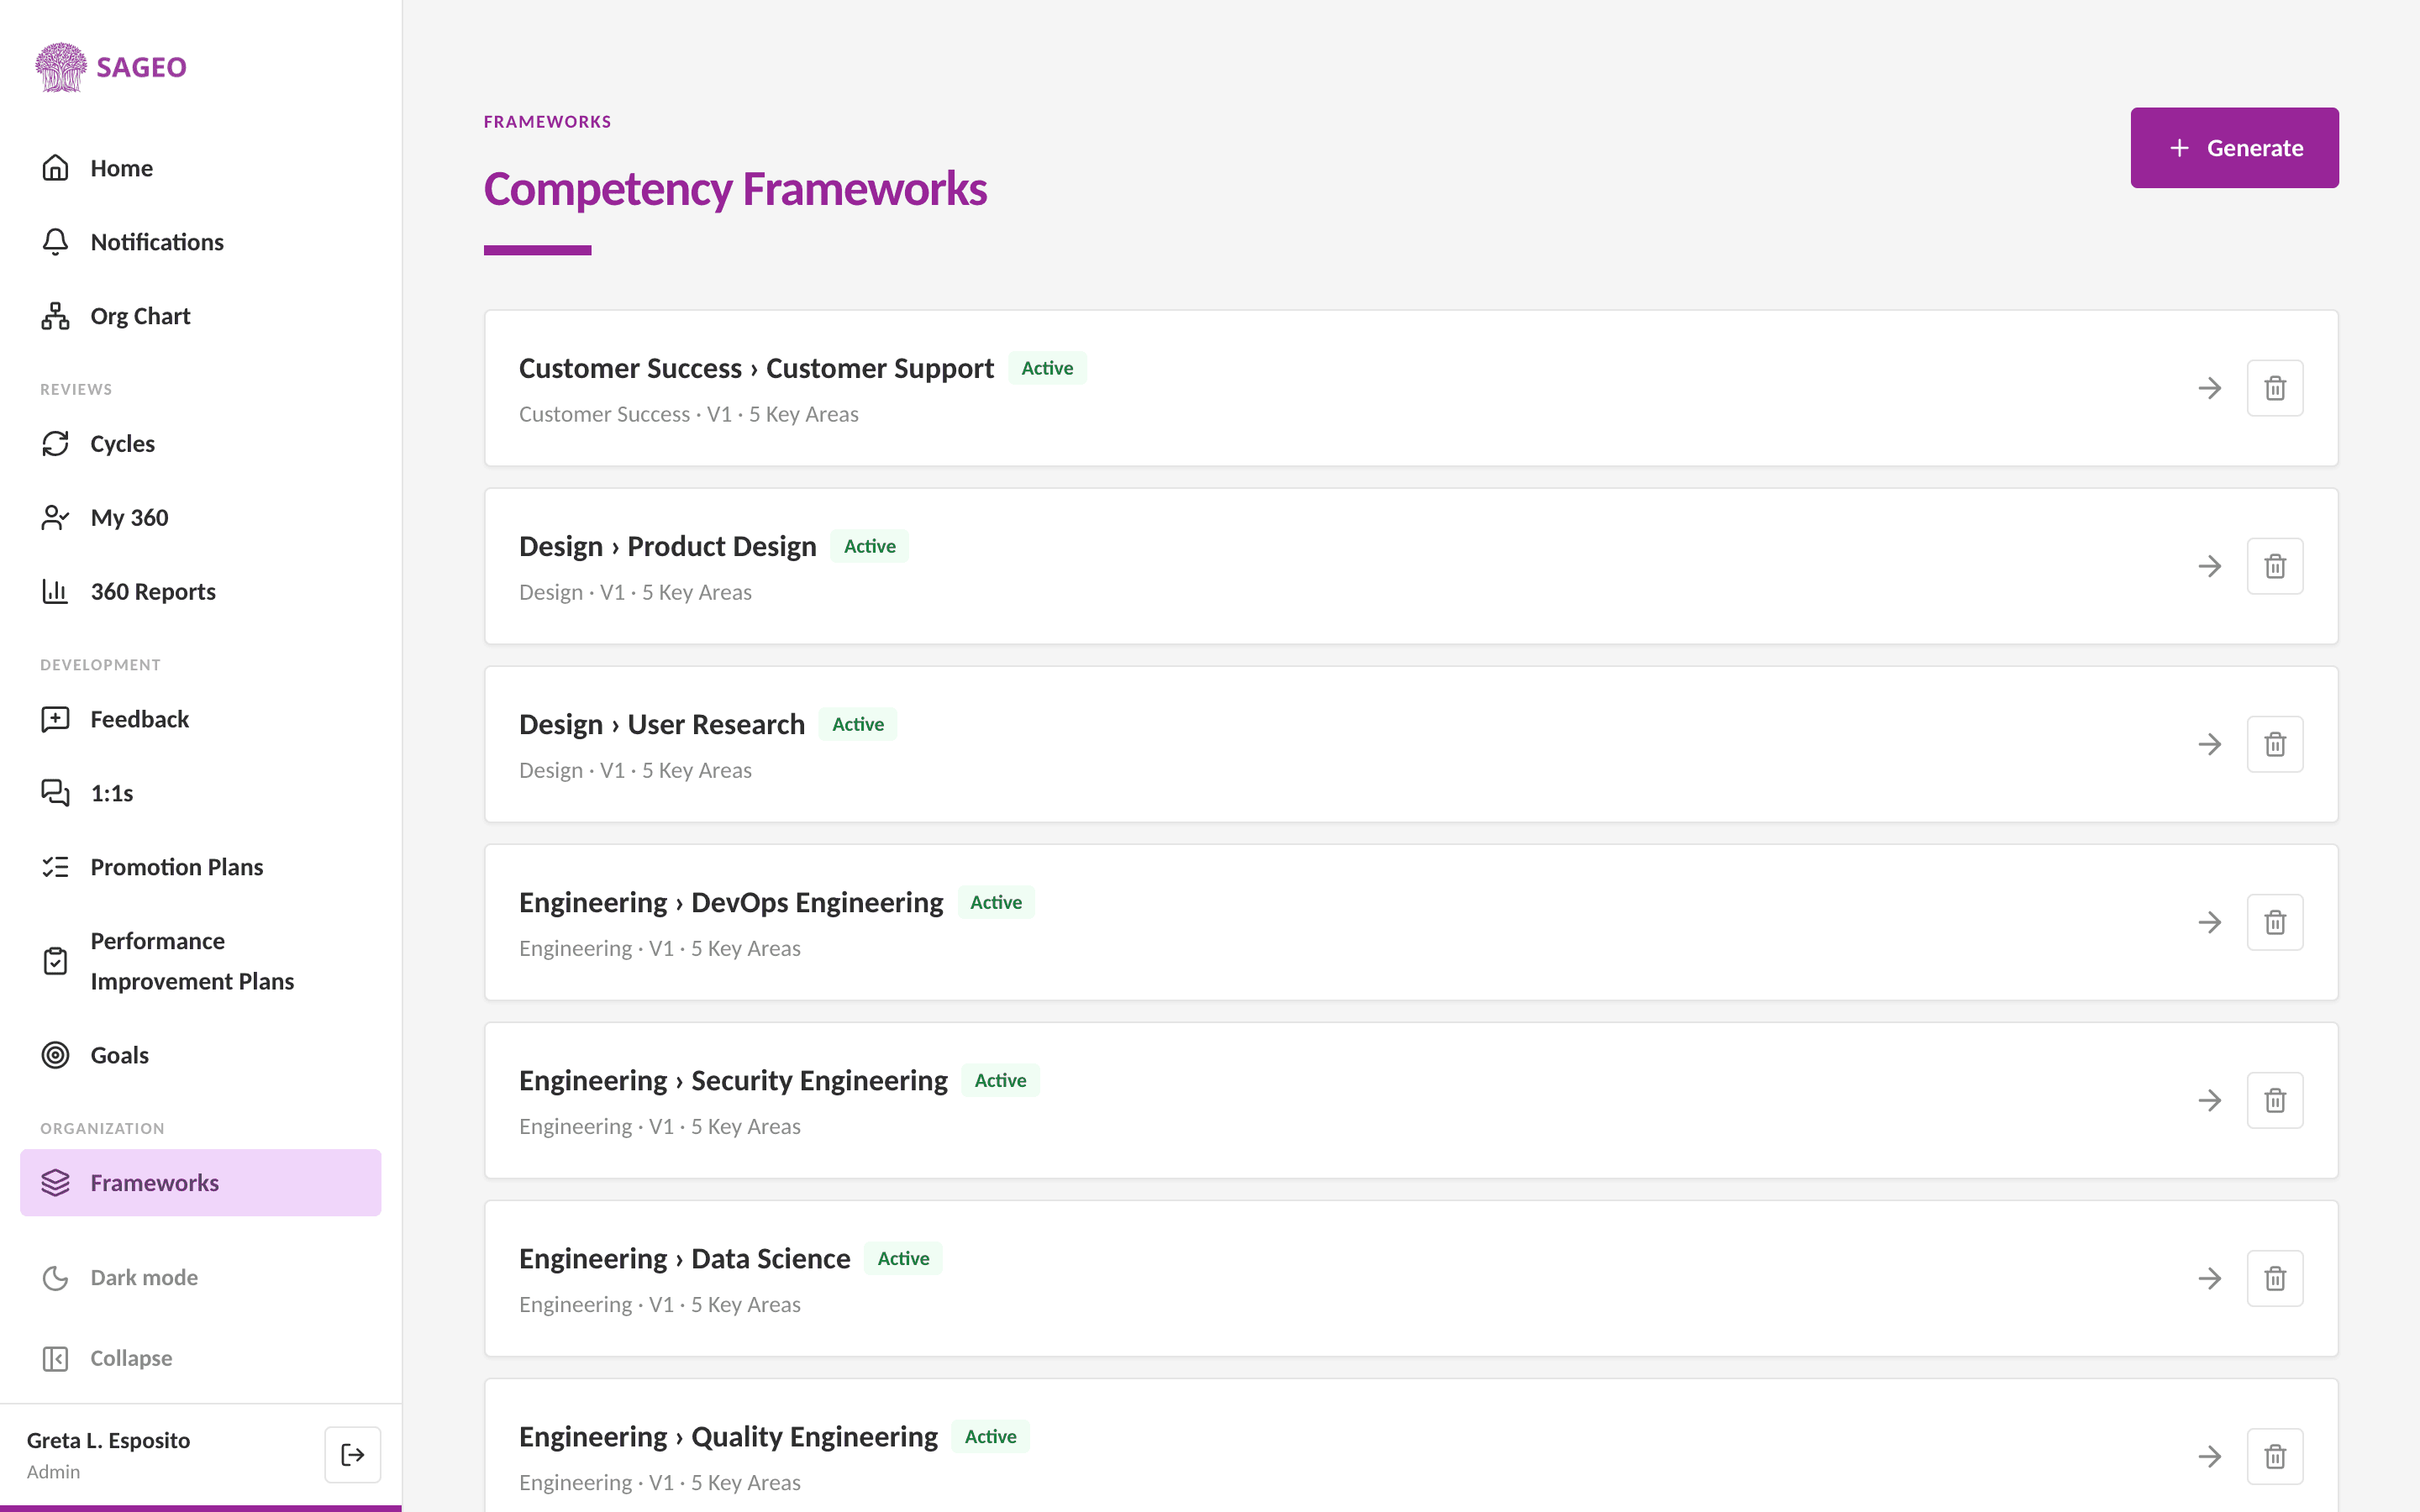This screenshot has height=1512, width=2420.
Task: Delete the DevOps Engineering framework
Action: pyautogui.click(x=2275, y=922)
